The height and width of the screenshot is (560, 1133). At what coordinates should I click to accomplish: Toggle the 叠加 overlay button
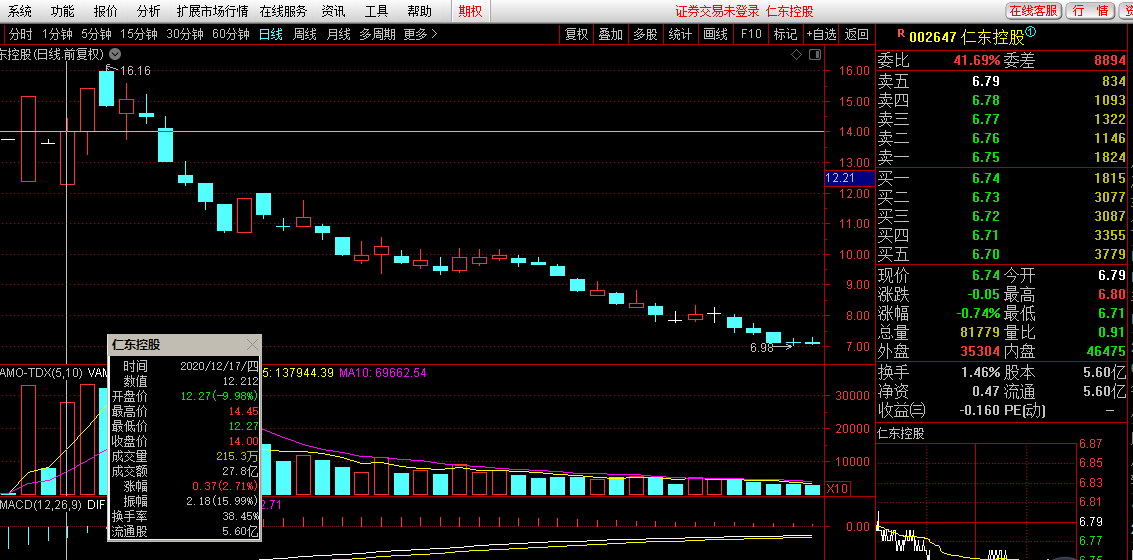(x=610, y=34)
